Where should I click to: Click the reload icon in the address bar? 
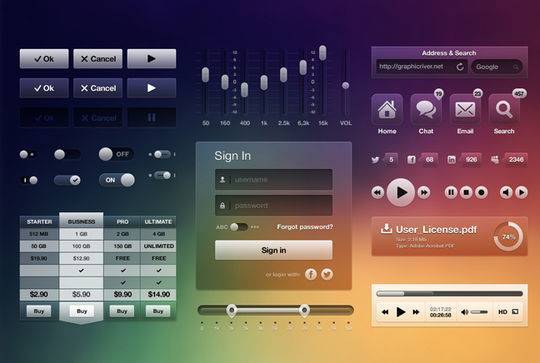460,67
